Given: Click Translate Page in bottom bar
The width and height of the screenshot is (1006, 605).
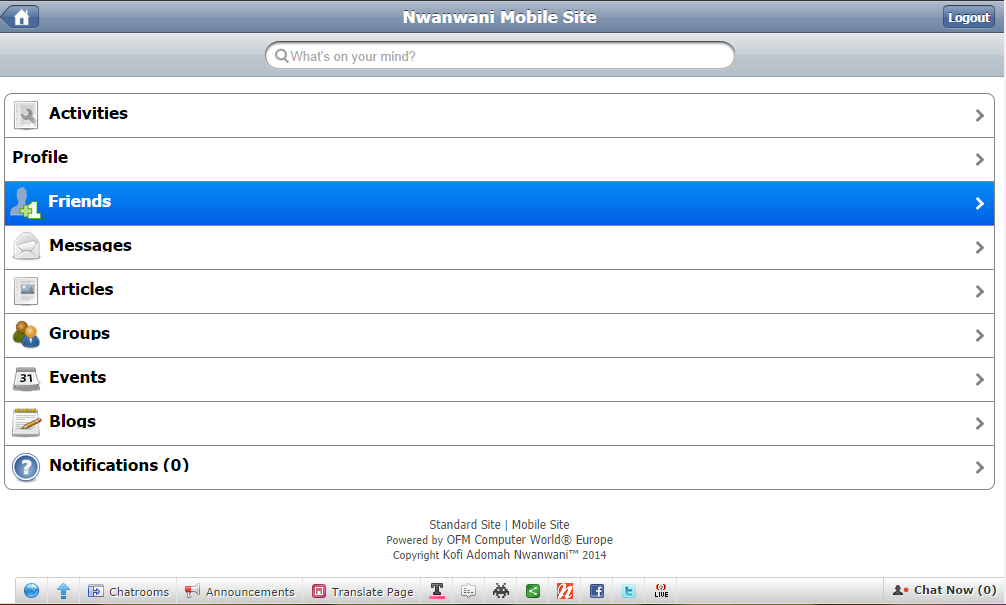Looking at the screenshot, I should pyautogui.click(x=363, y=592).
